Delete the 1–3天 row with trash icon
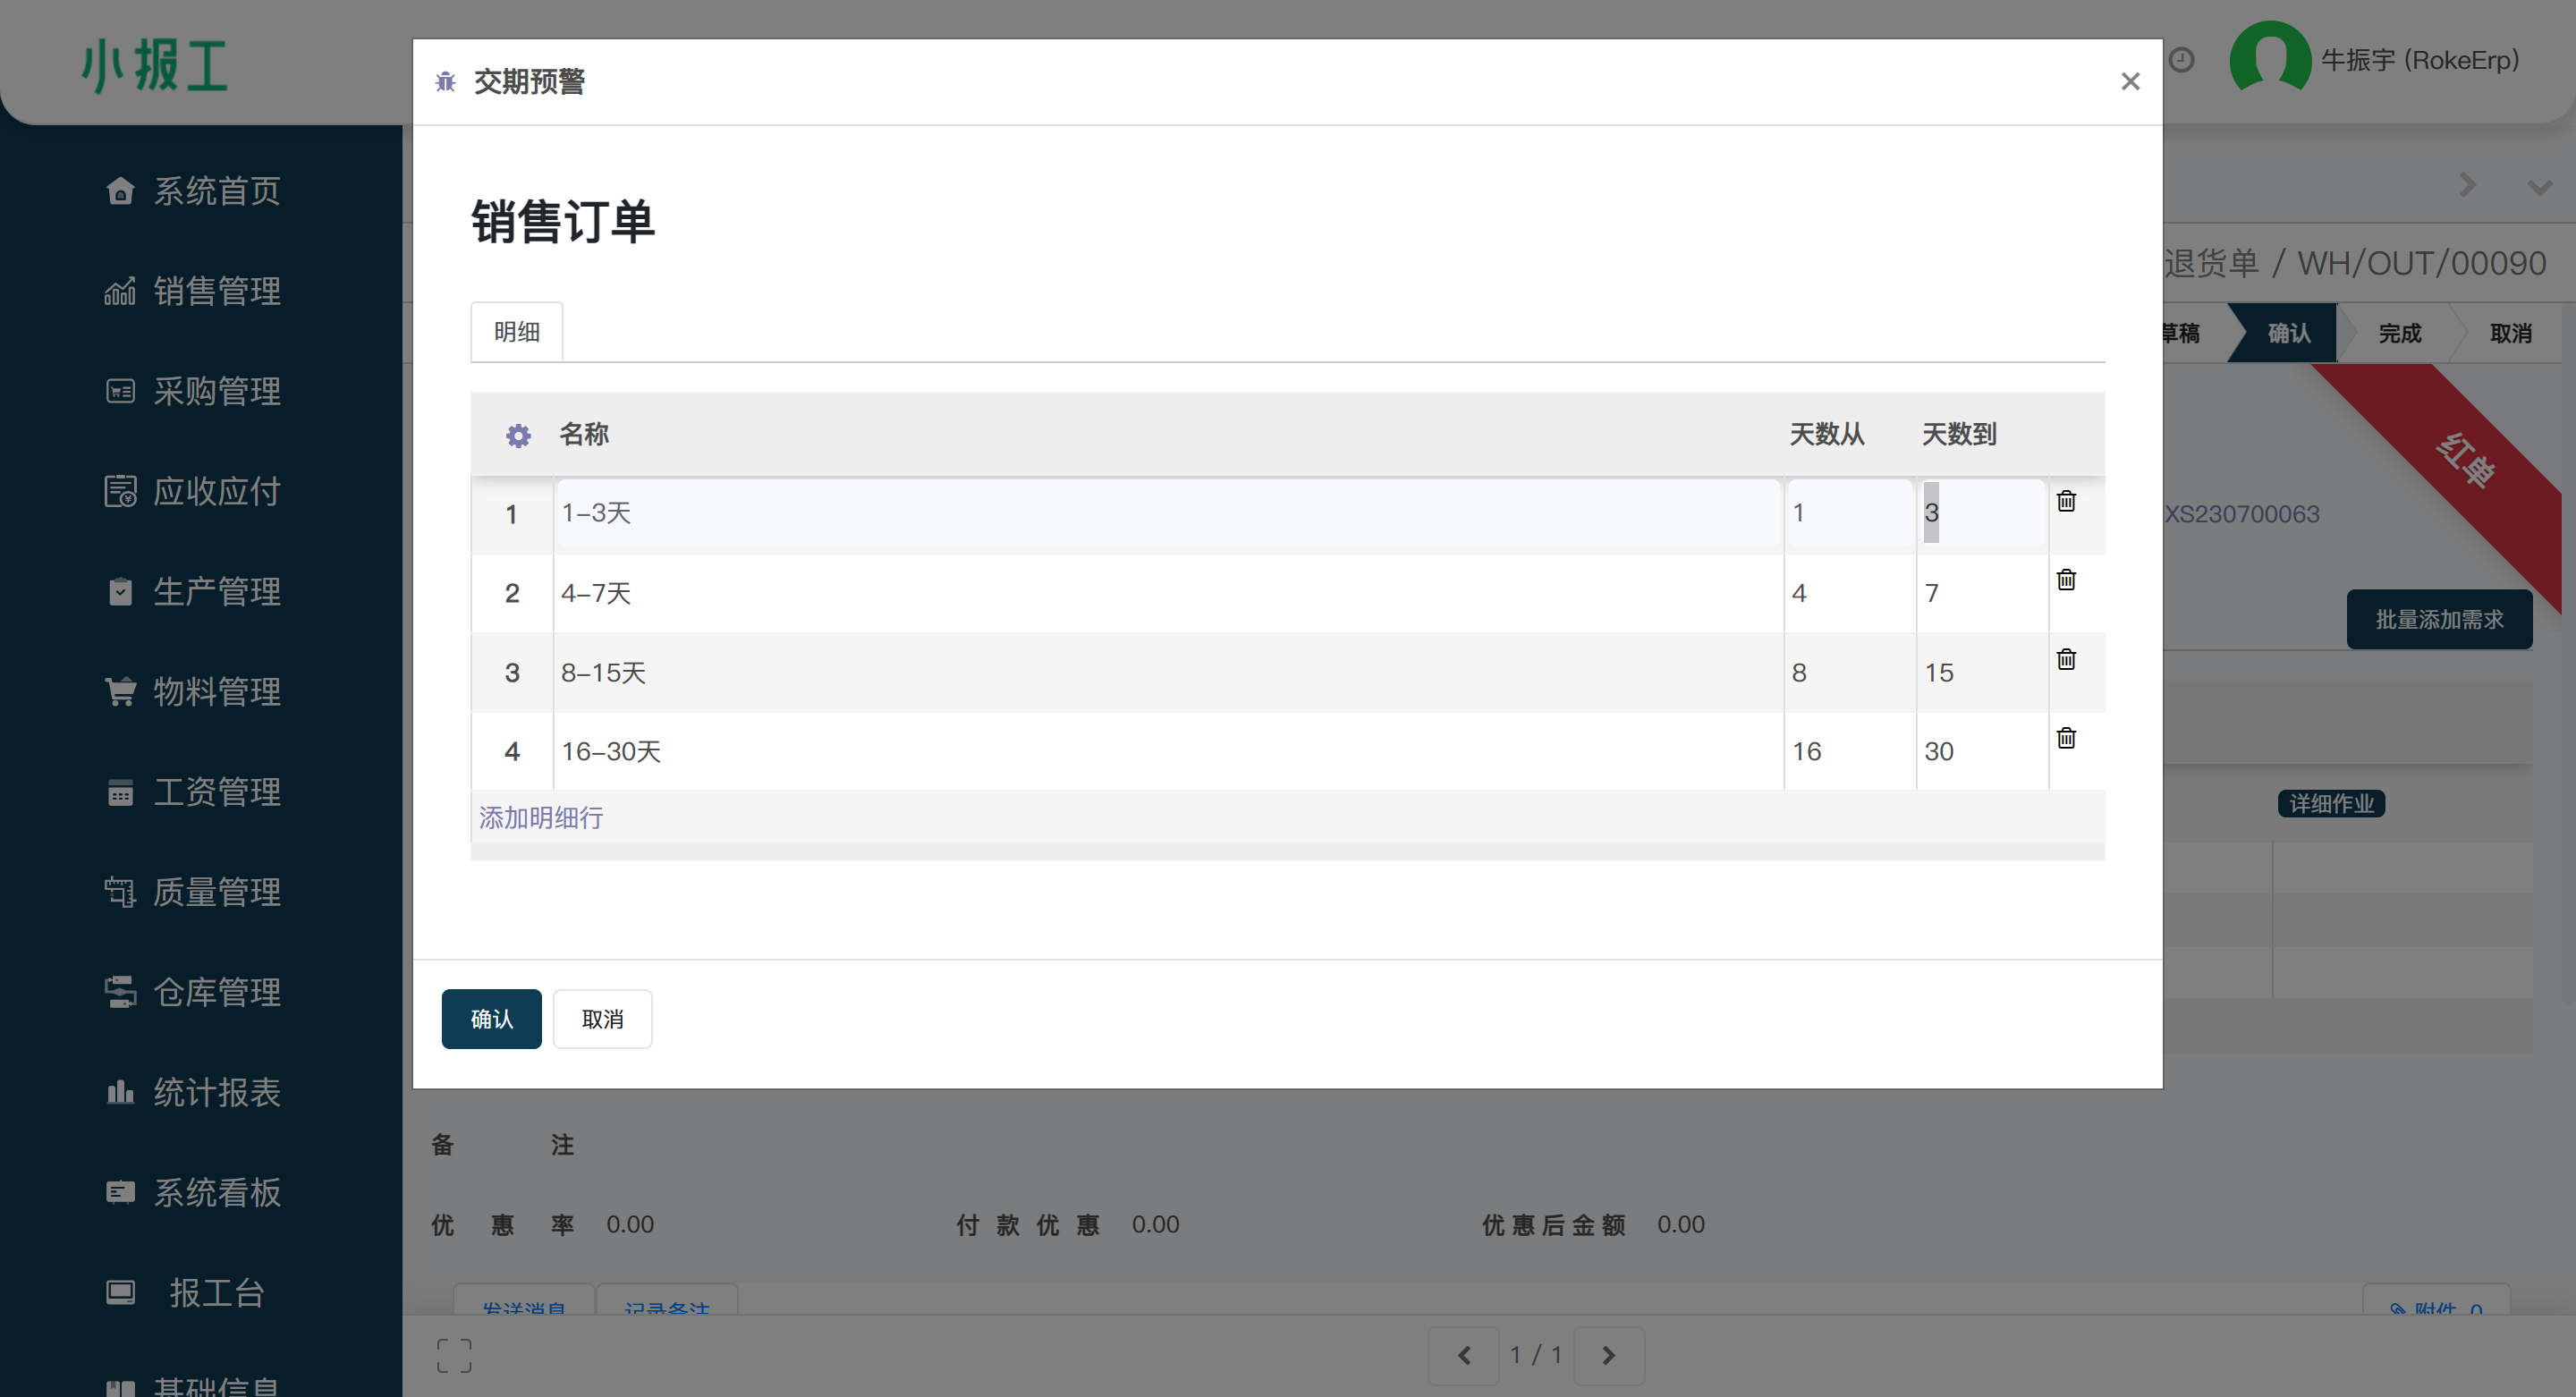 coord(2066,501)
